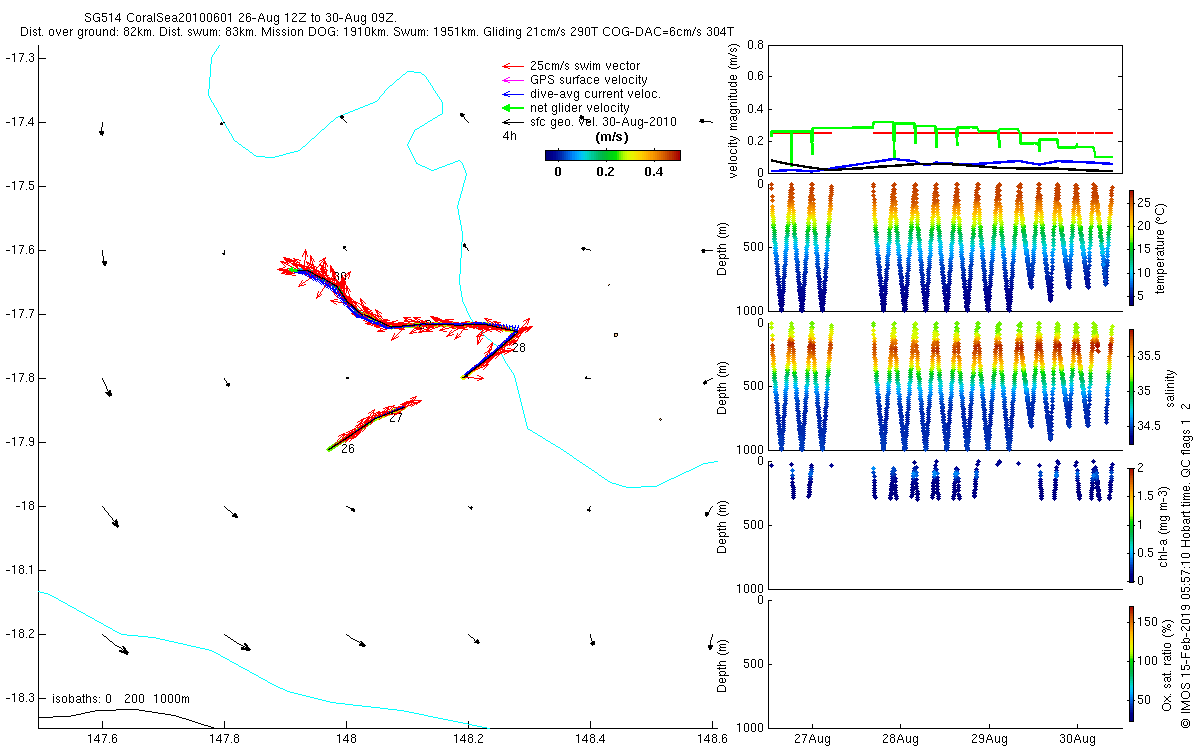The height and width of the screenshot is (750, 1200).
Task: Click the 148.2 longitude tick label
Action: point(468,741)
